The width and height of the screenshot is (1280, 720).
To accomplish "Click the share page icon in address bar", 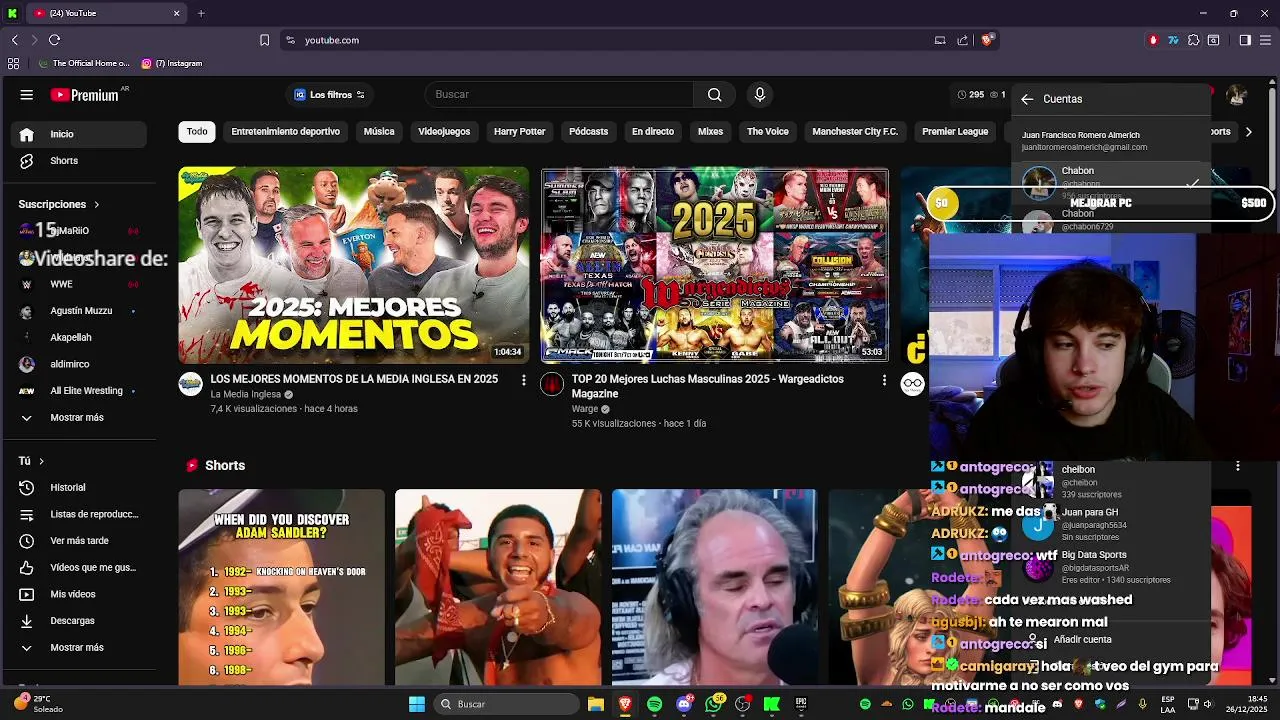I will [963, 40].
